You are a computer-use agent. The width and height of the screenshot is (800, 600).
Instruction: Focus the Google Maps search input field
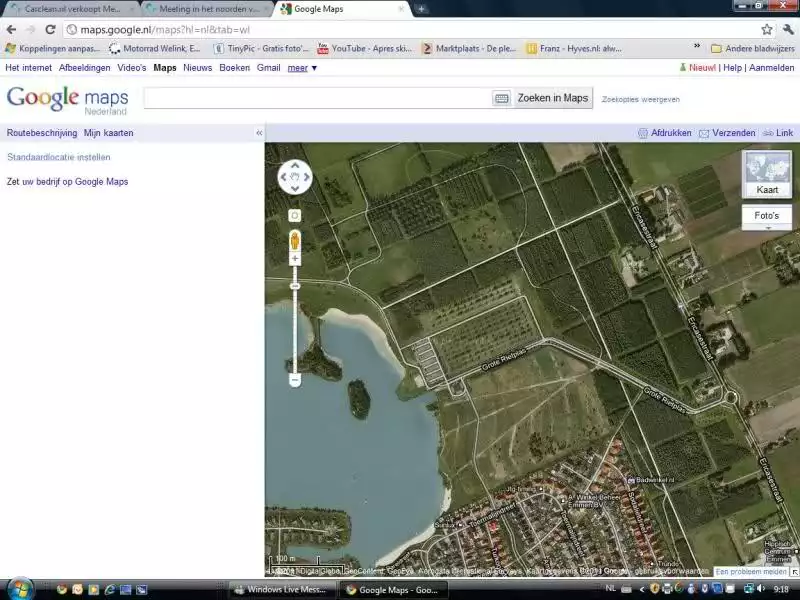coord(317,97)
